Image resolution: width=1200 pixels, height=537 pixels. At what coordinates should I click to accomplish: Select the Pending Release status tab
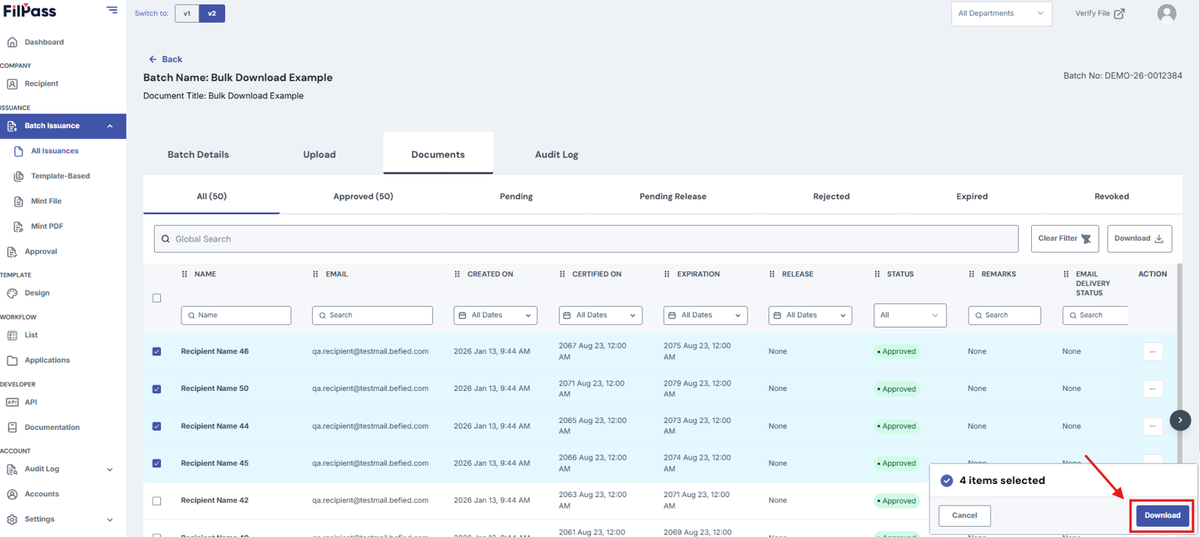(x=673, y=197)
